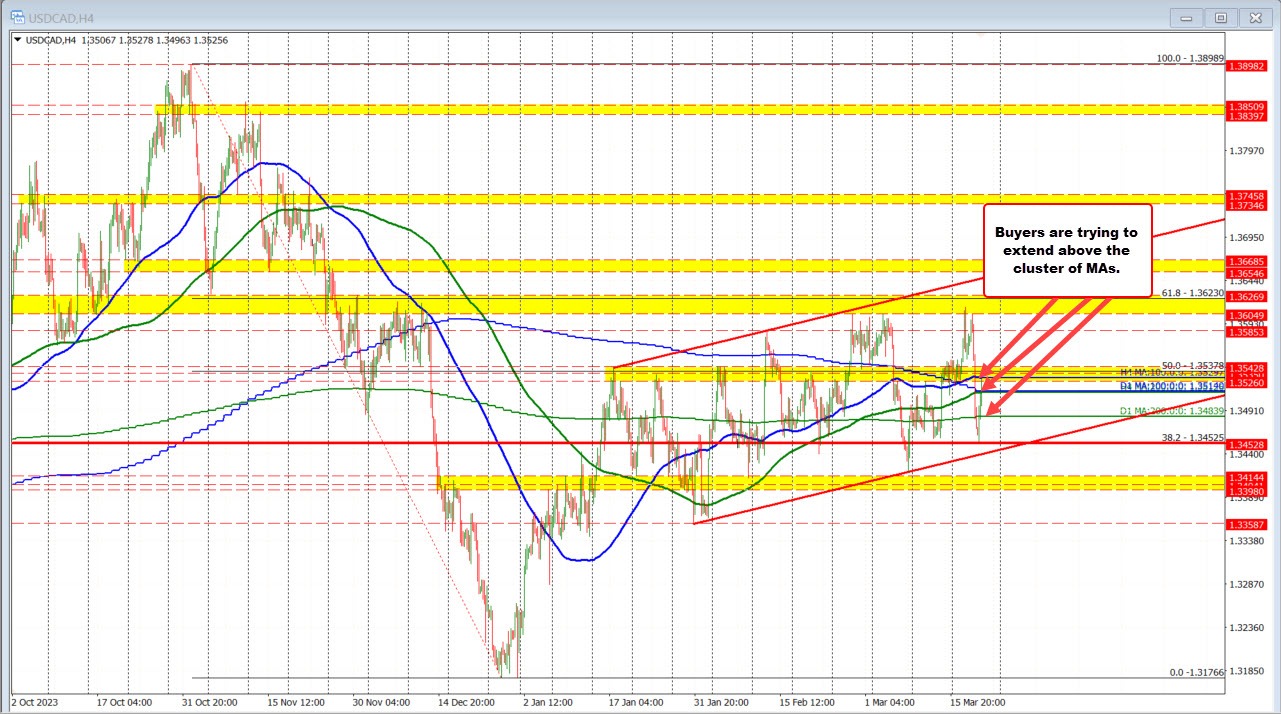Expand the USDCAD,H4 OHLC data triangle
This screenshot has height=714, width=1281.
(x=17, y=41)
